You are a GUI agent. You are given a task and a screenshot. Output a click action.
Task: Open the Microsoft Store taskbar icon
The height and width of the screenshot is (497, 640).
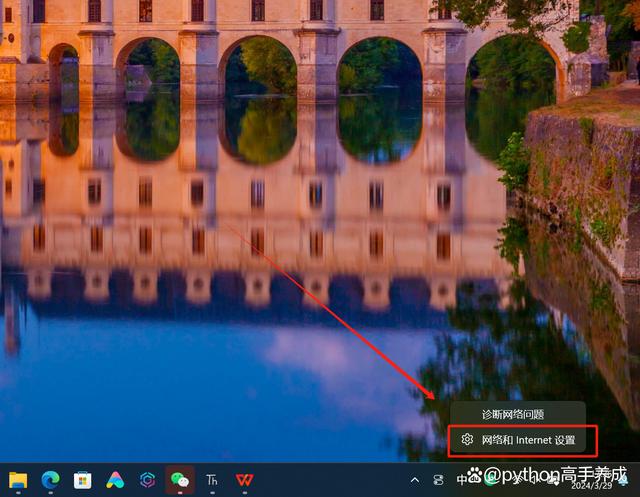pyautogui.click(x=82, y=480)
